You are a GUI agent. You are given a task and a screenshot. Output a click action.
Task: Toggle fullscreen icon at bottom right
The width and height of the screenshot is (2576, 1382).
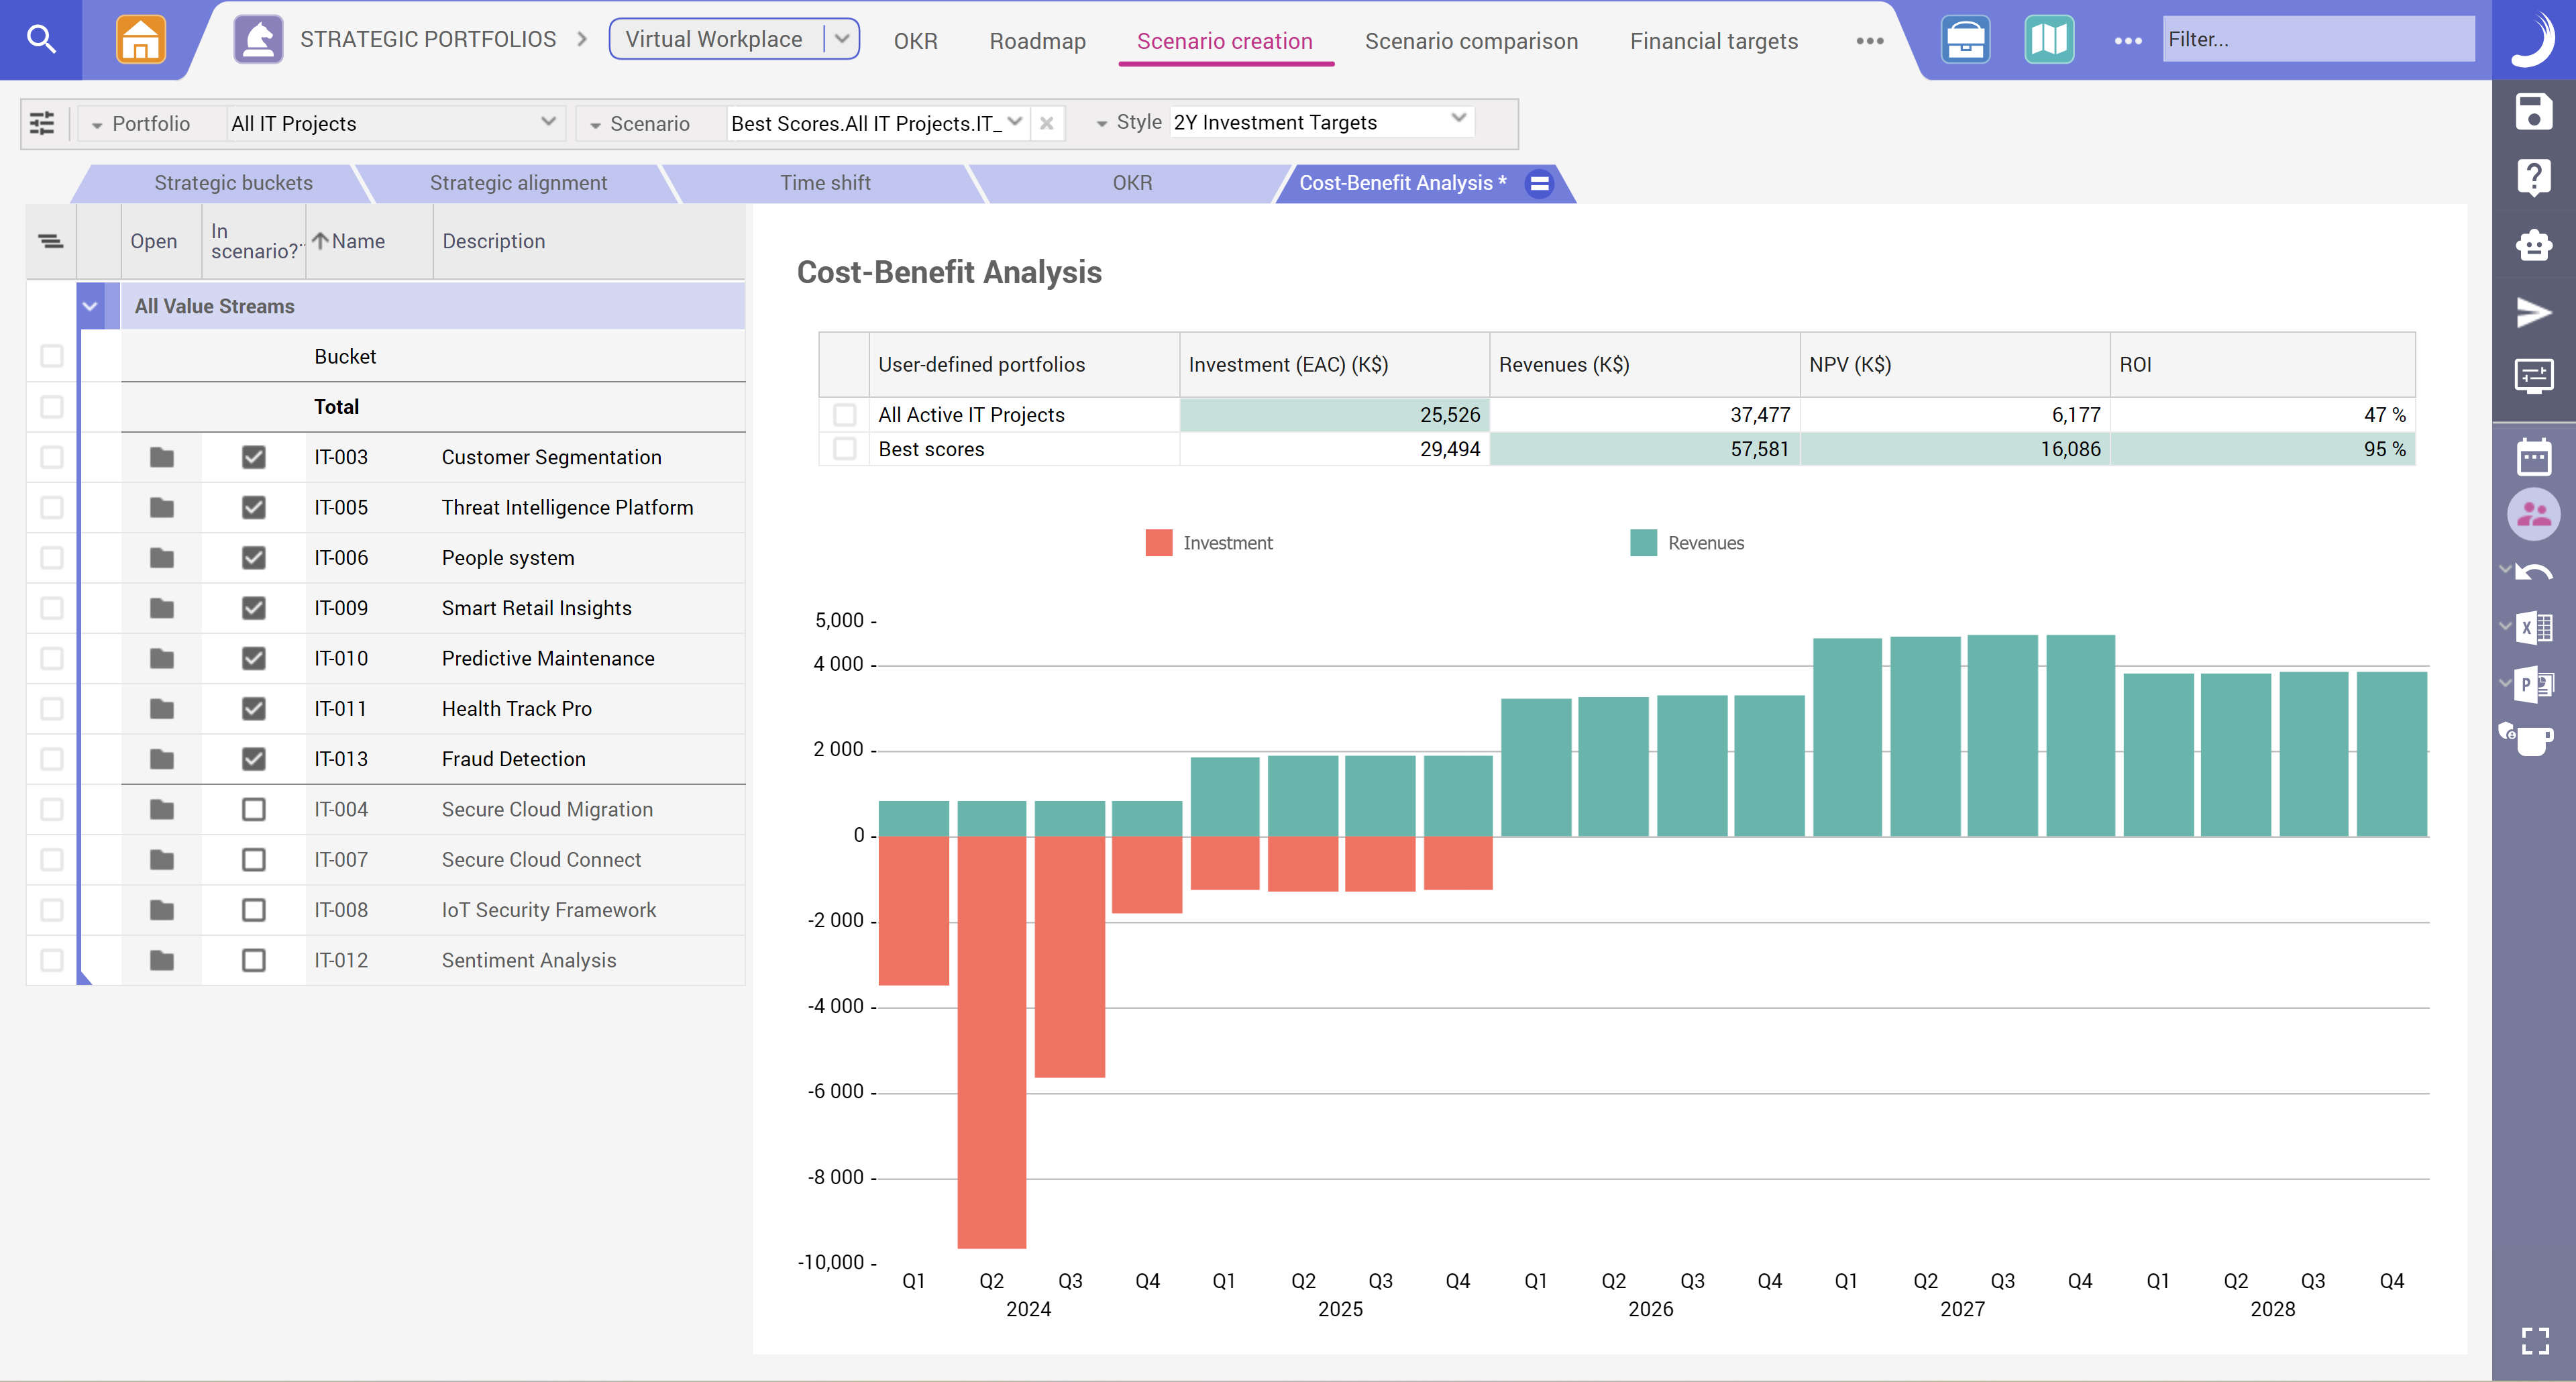(2535, 1340)
